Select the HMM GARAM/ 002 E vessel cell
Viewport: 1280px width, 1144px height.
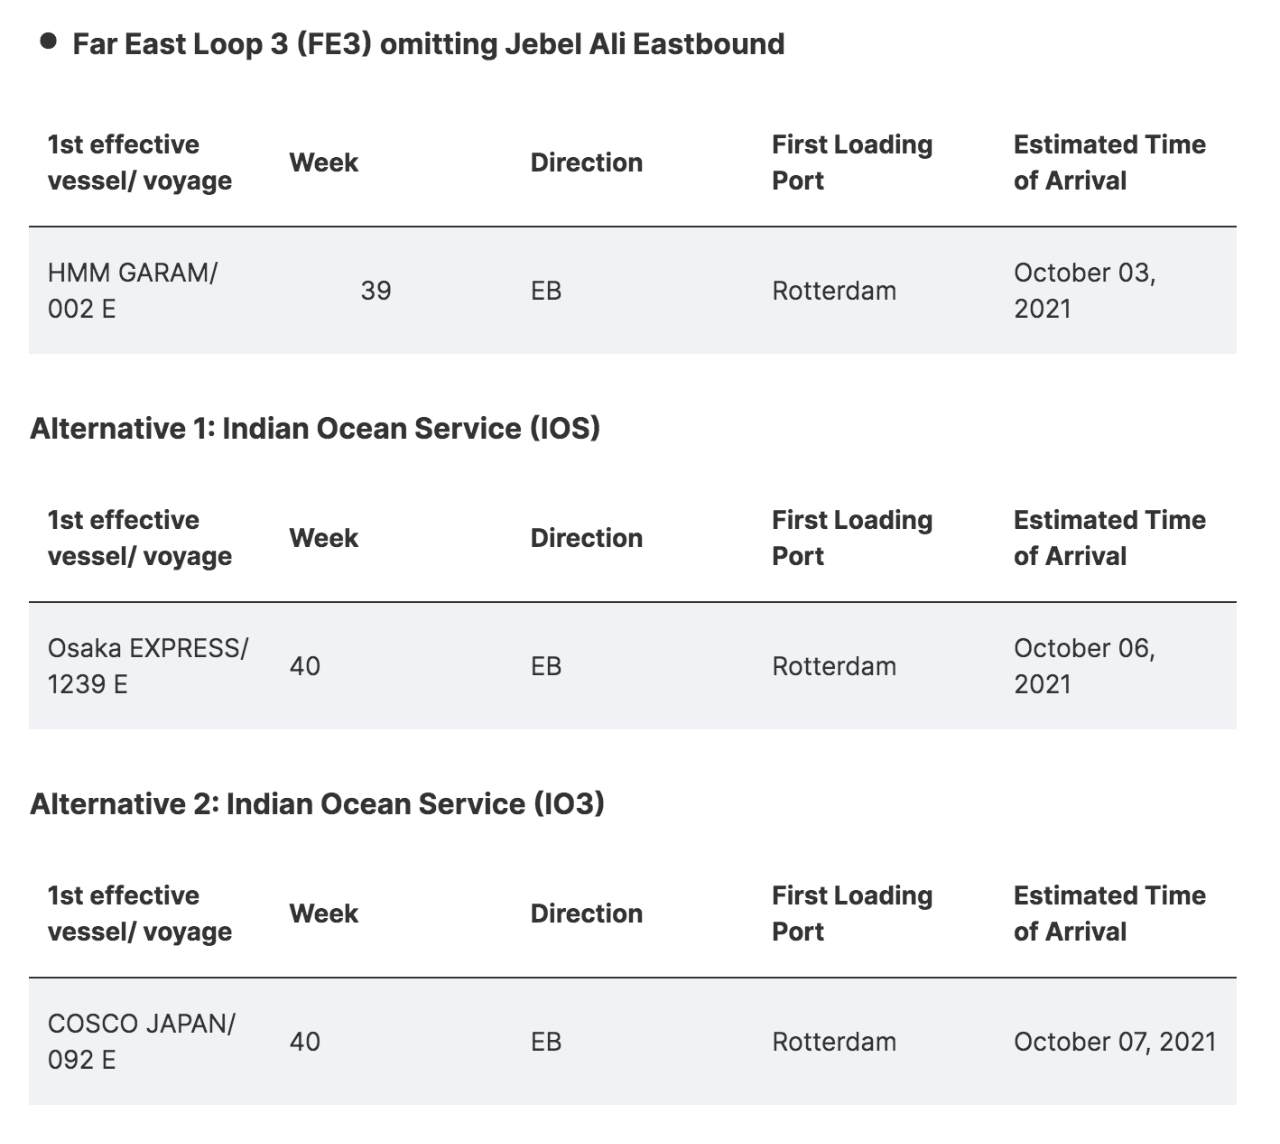coord(132,290)
